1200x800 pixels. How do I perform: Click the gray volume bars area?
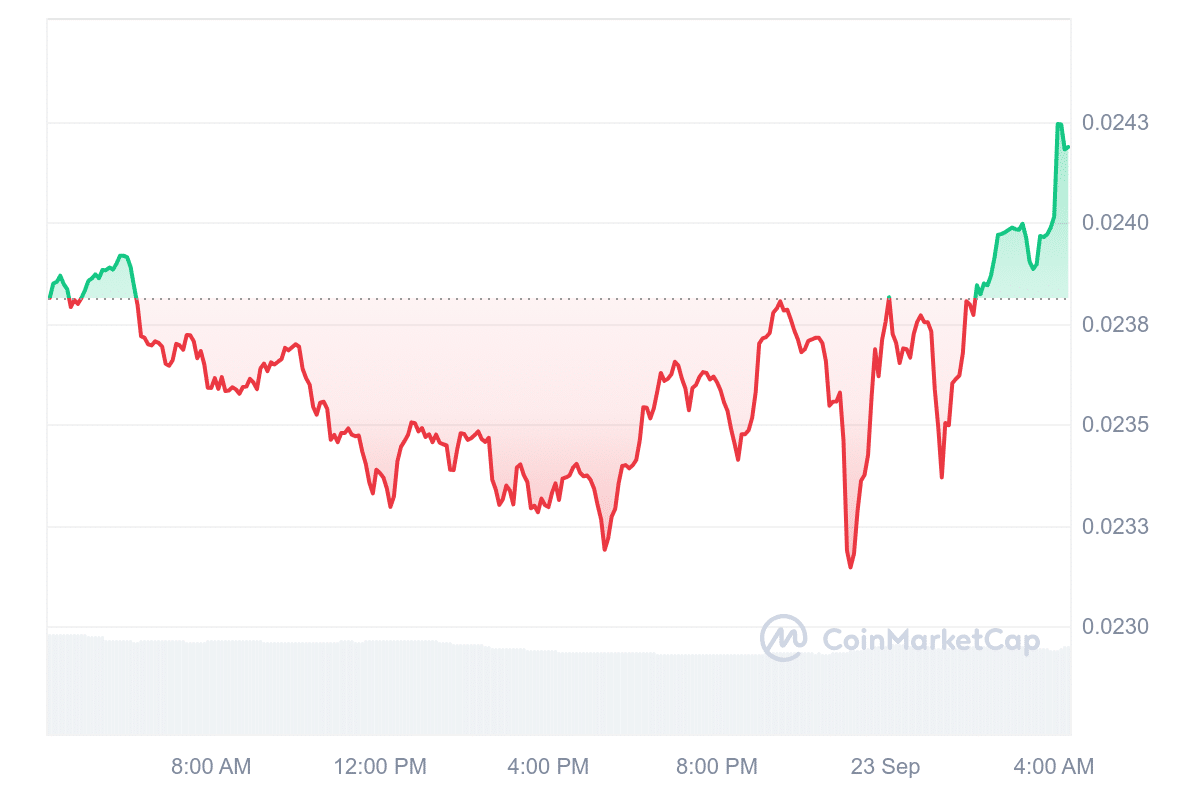(500, 690)
